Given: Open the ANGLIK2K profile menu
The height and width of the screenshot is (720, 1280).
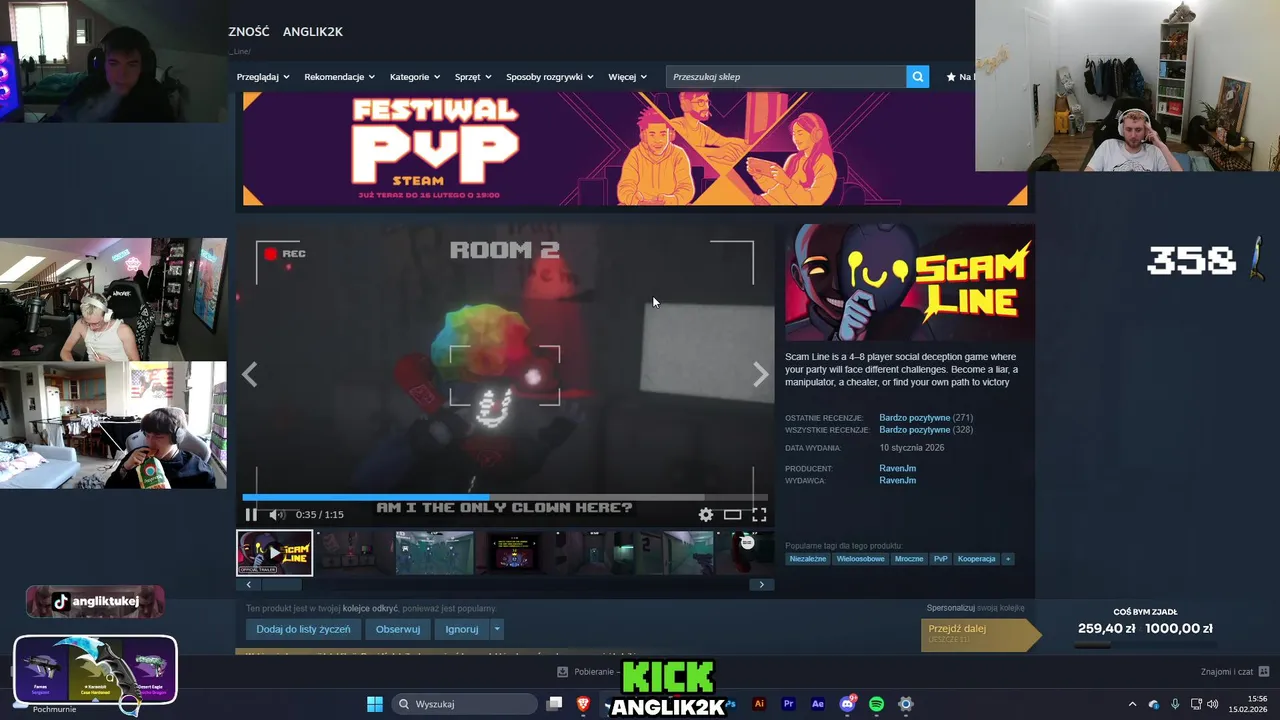Looking at the screenshot, I should click(x=313, y=32).
